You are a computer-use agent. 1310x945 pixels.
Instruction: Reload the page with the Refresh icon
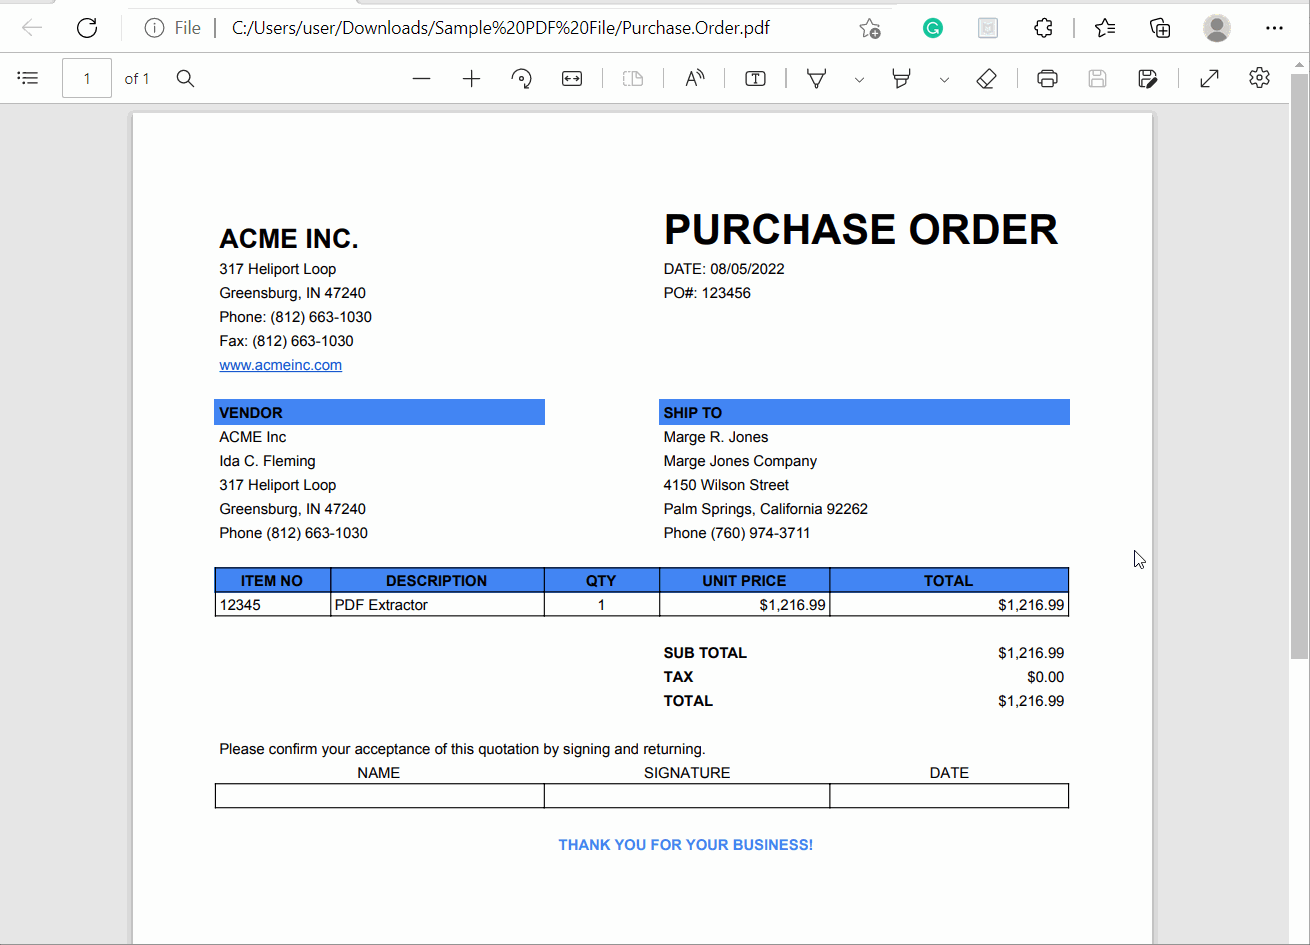click(87, 28)
